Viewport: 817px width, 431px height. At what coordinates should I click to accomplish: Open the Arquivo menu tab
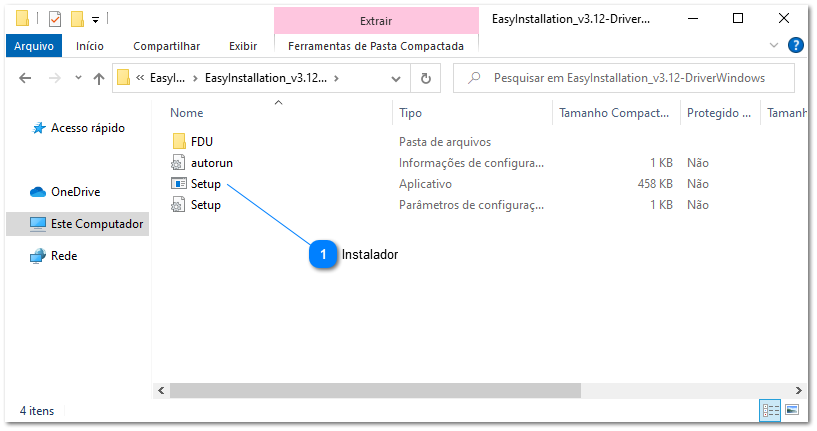[x=34, y=46]
